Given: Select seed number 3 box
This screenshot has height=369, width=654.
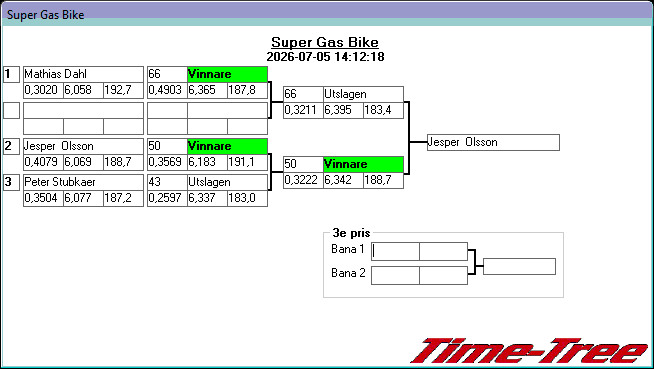Looking at the screenshot, I should coord(11,182).
